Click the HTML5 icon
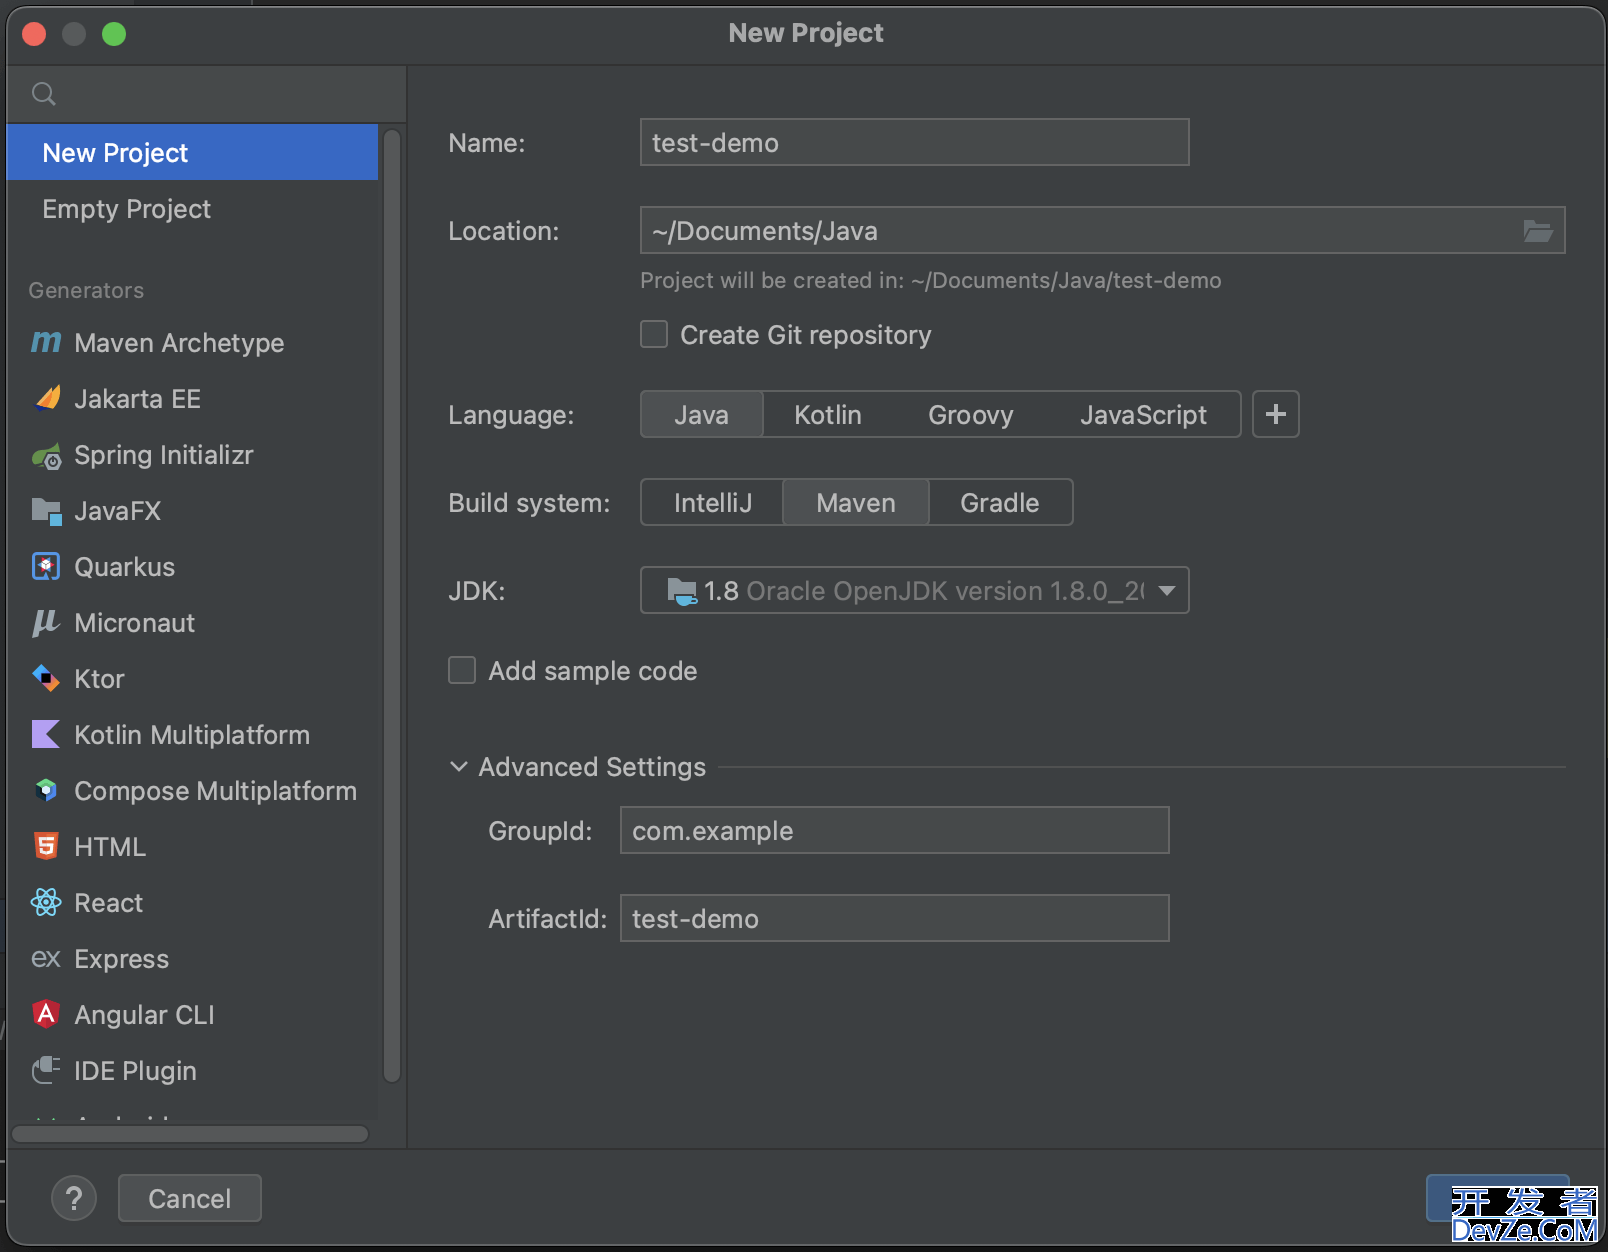The height and width of the screenshot is (1252, 1608). (x=46, y=847)
